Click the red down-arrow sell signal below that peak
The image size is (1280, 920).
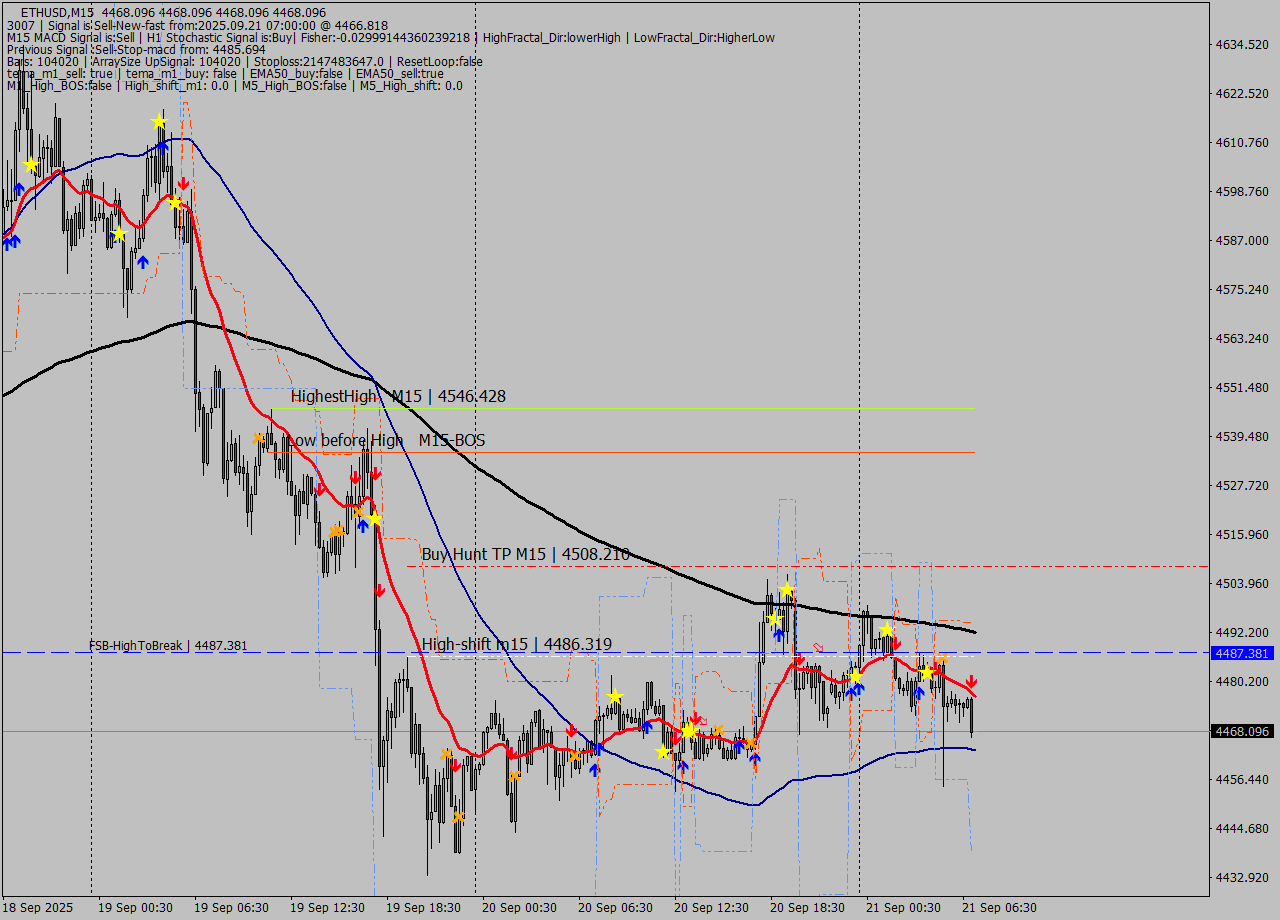[x=184, y=184]
